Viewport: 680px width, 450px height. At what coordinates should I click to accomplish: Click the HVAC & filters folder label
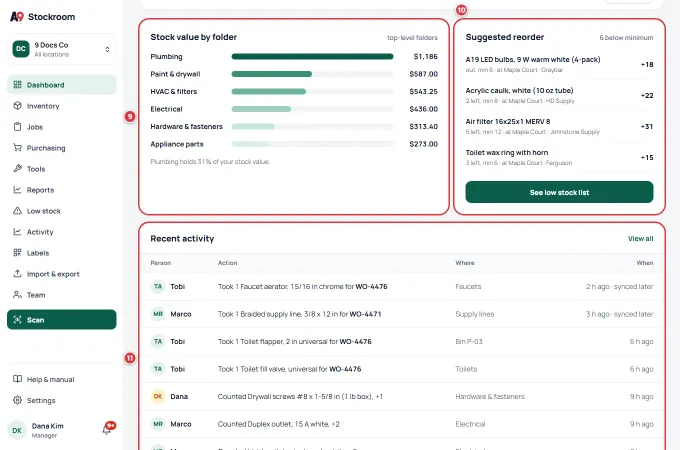click(173, 91)
